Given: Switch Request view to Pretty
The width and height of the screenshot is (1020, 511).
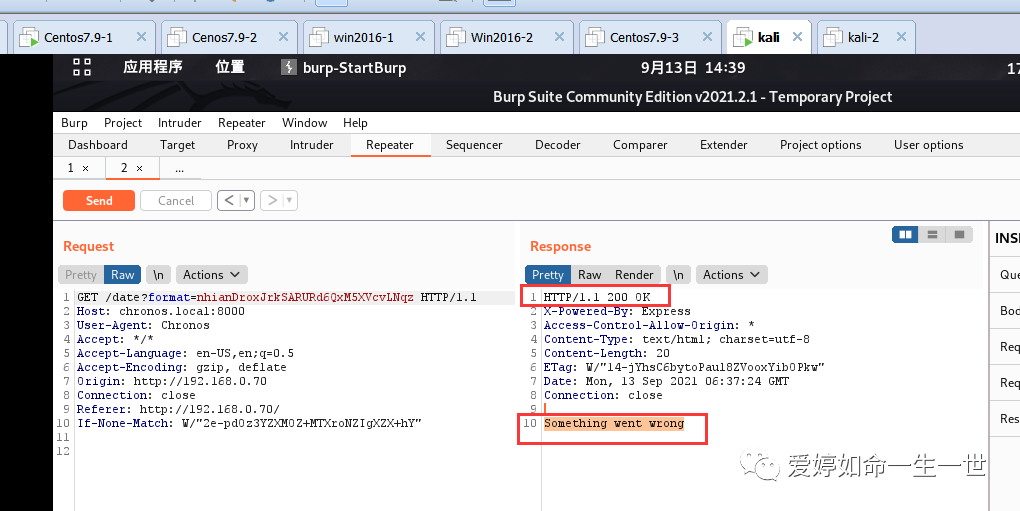Looking at the screenshot, I should [81, 275].
